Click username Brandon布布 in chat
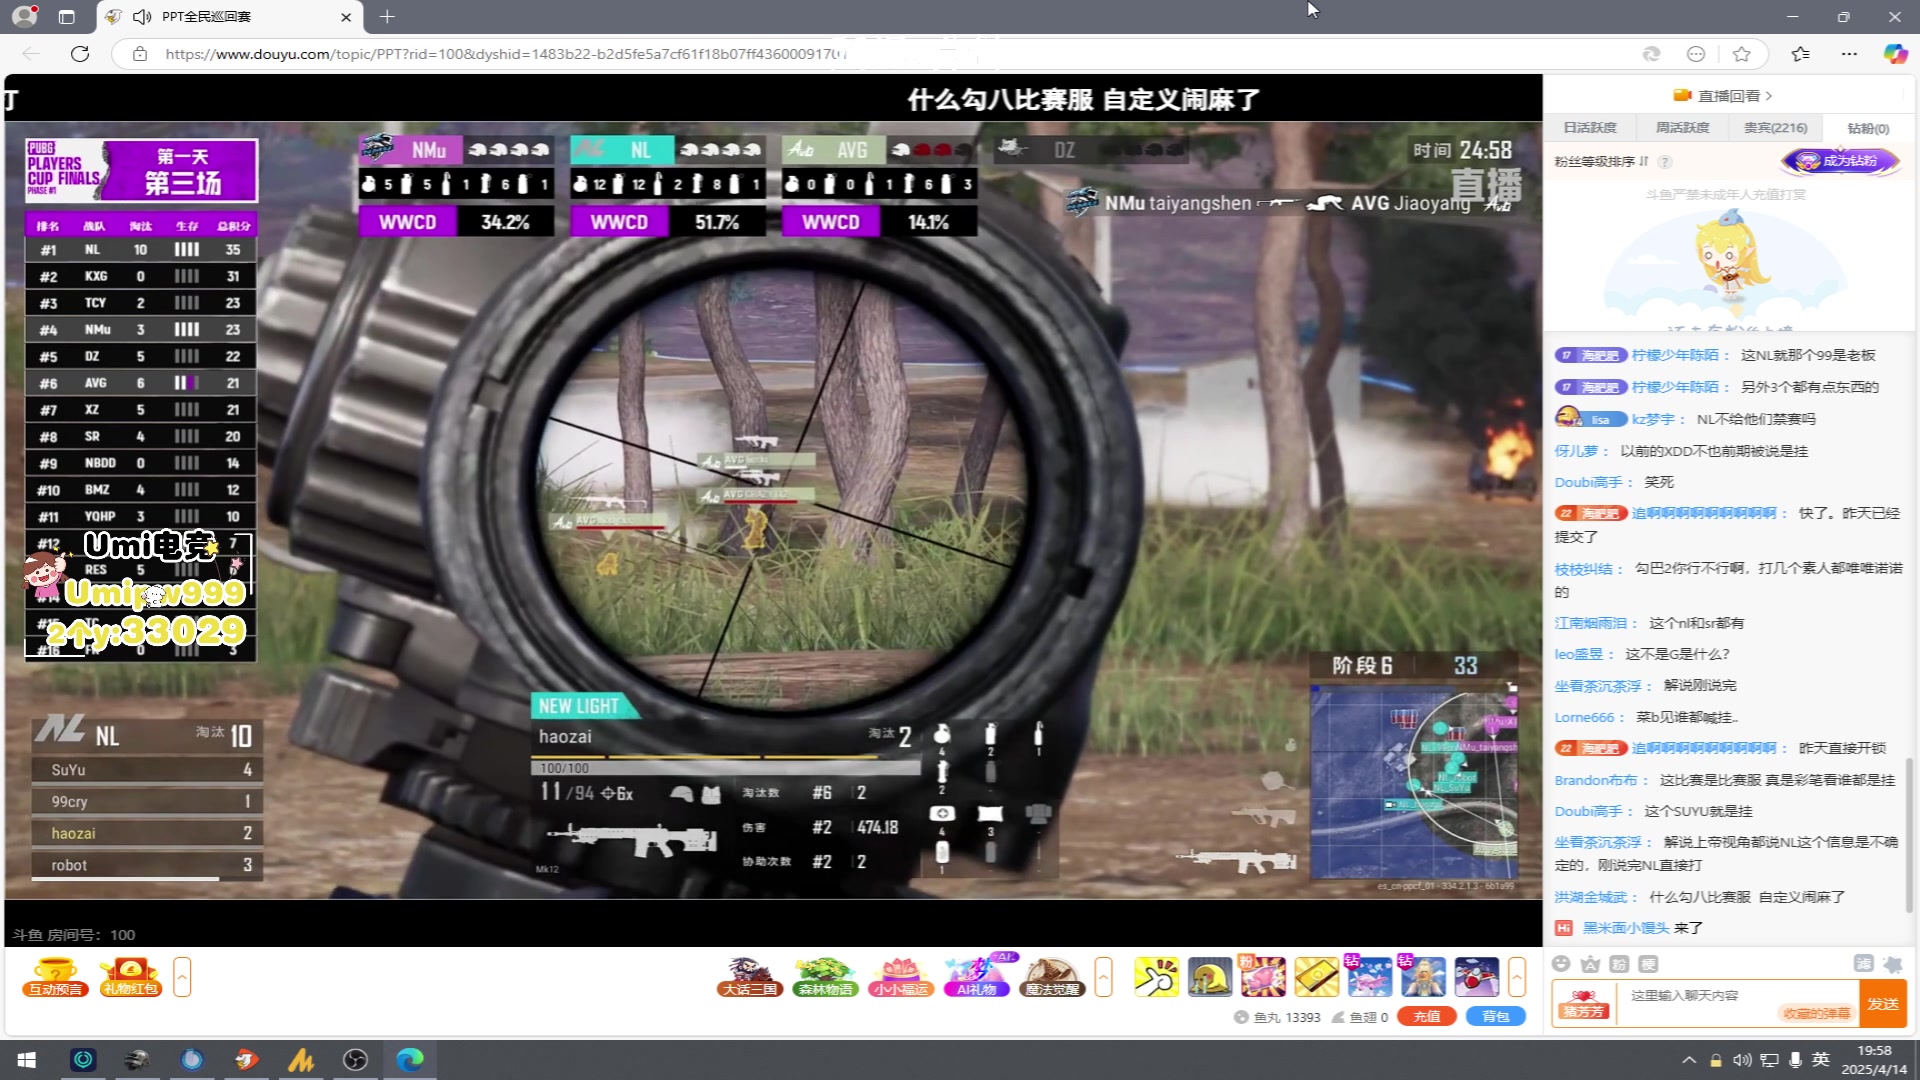 pyautogui.click(x=1596, y=780)
